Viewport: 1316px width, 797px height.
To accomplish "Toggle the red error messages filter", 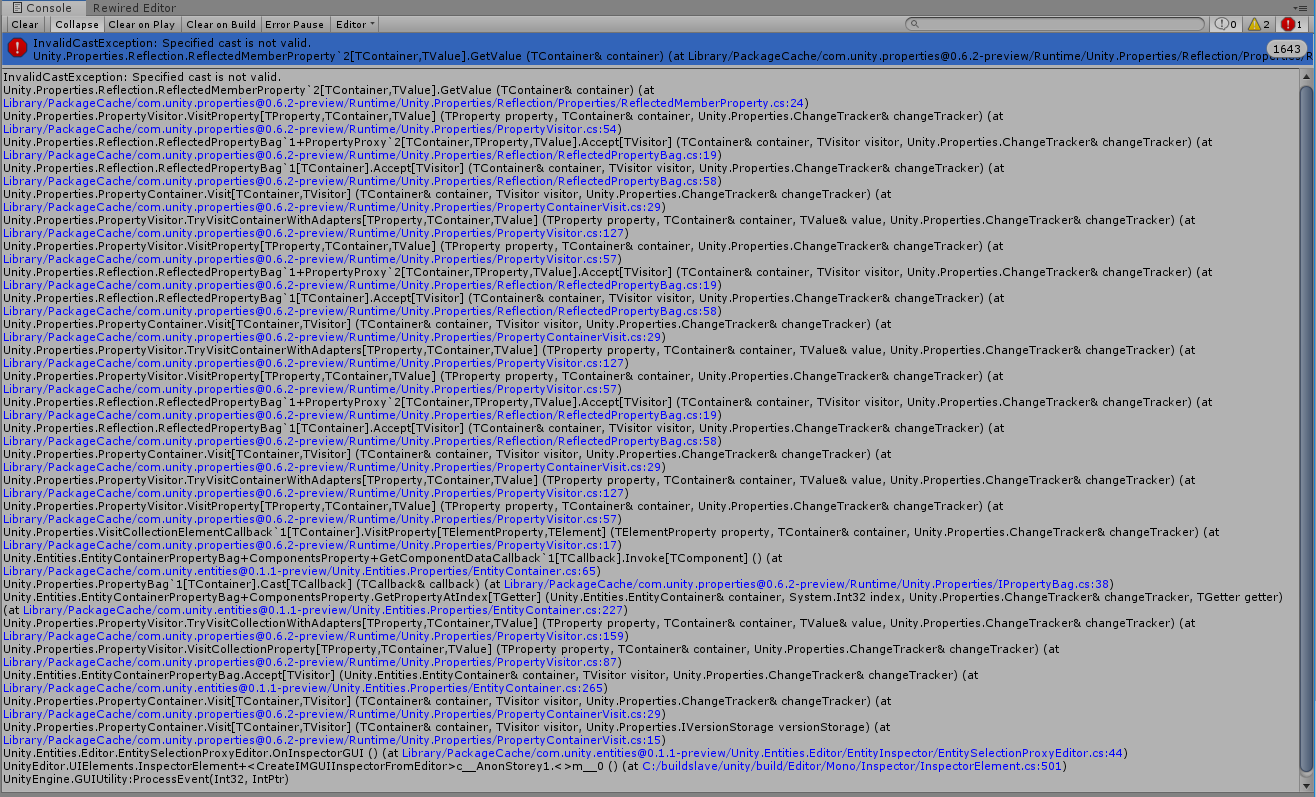I will tap(1289, 24).
